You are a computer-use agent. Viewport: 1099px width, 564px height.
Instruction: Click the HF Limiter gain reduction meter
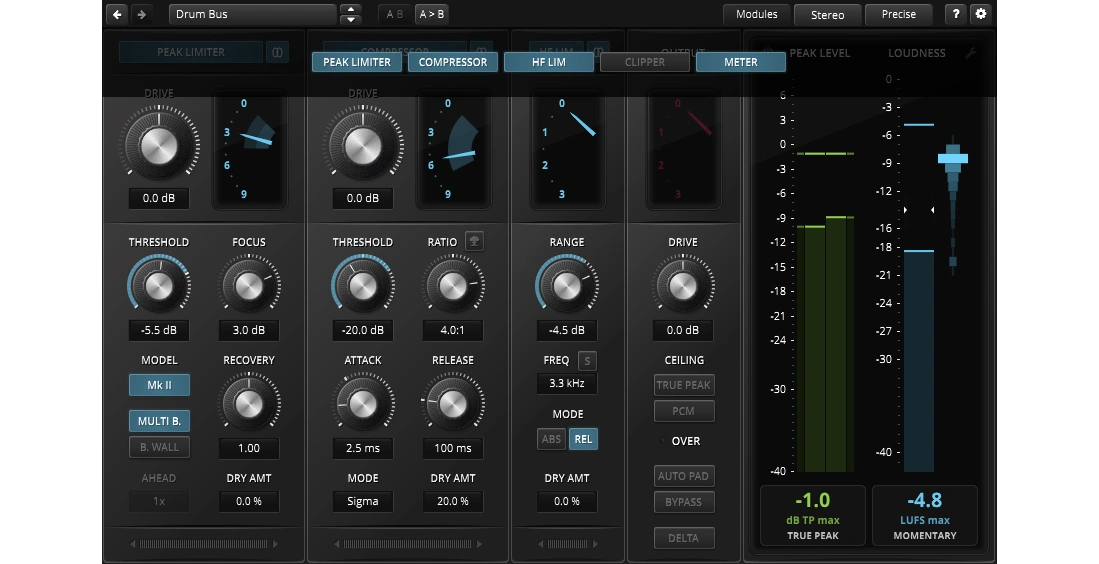point(568,149)
